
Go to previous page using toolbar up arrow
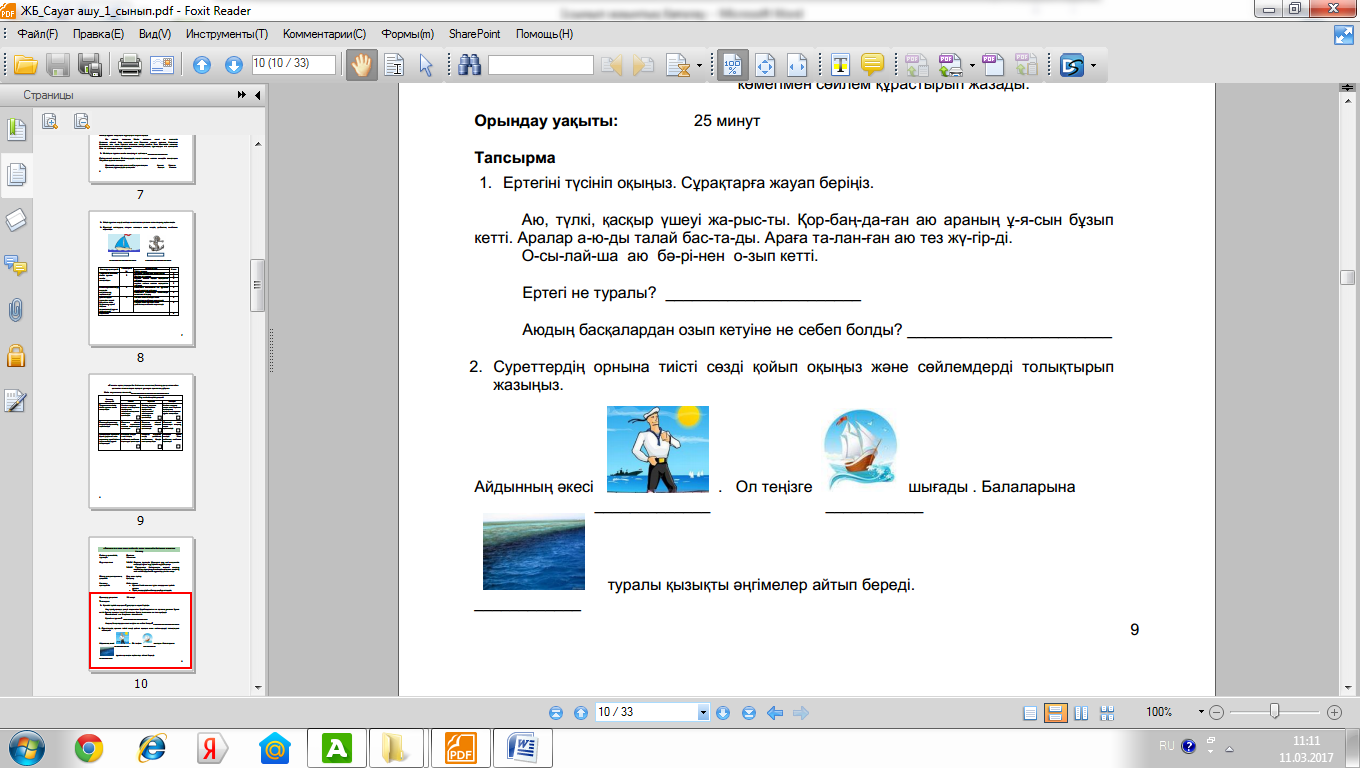(x=202, y=66)
